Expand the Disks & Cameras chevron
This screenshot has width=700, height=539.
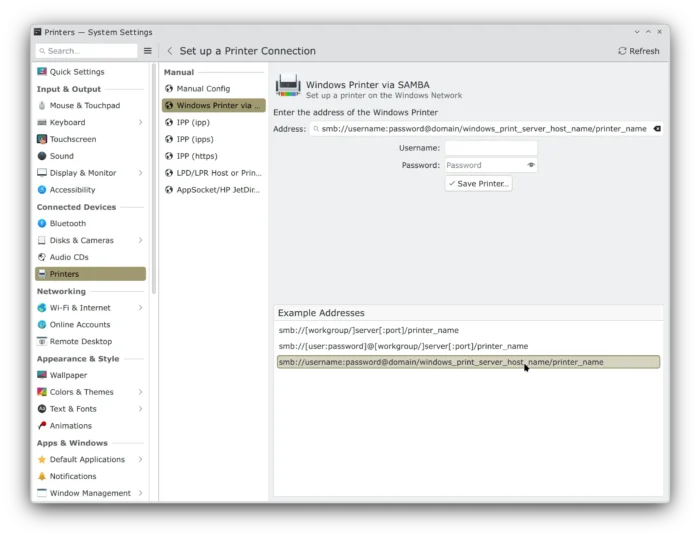click(141, 240)
